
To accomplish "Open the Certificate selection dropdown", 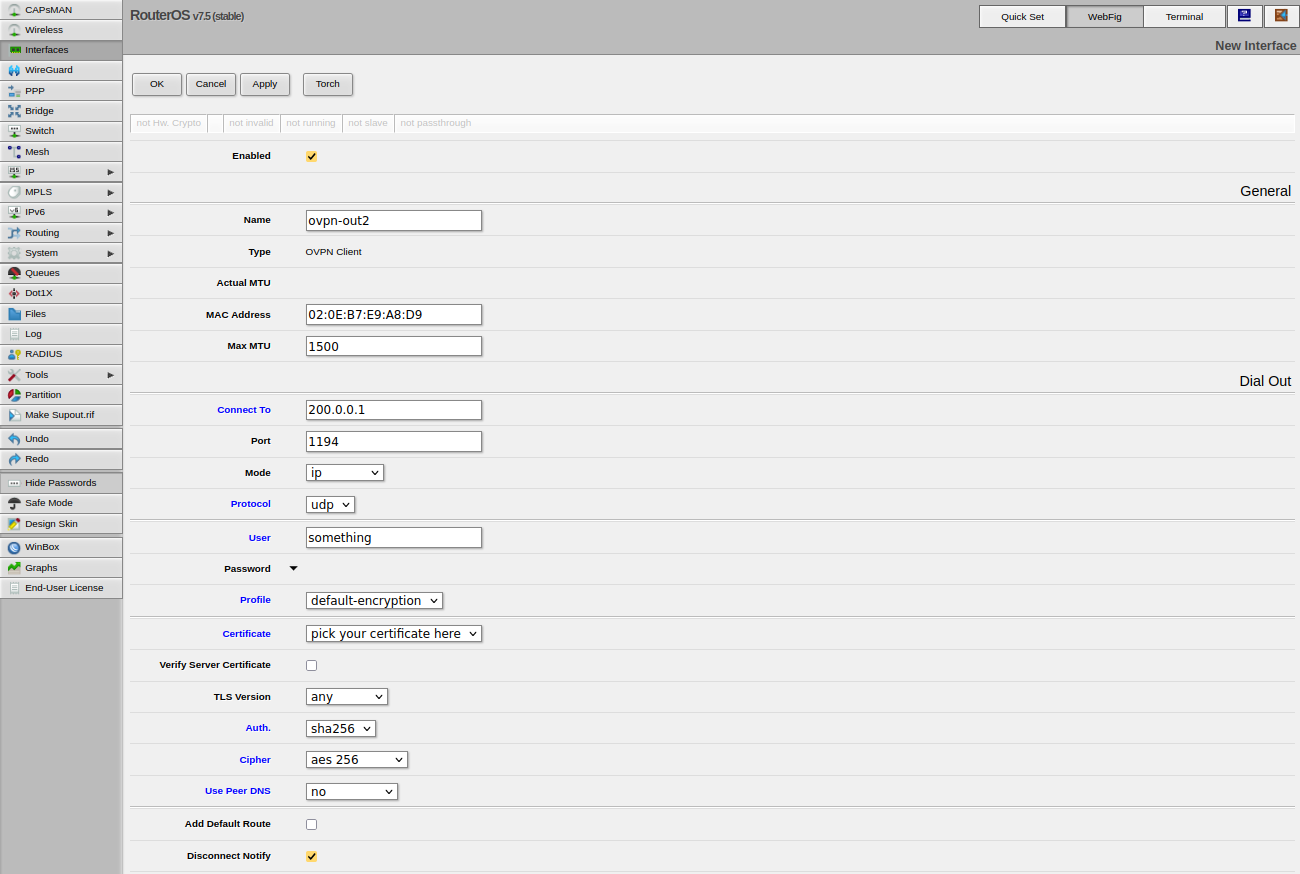I will click(394, 634).
